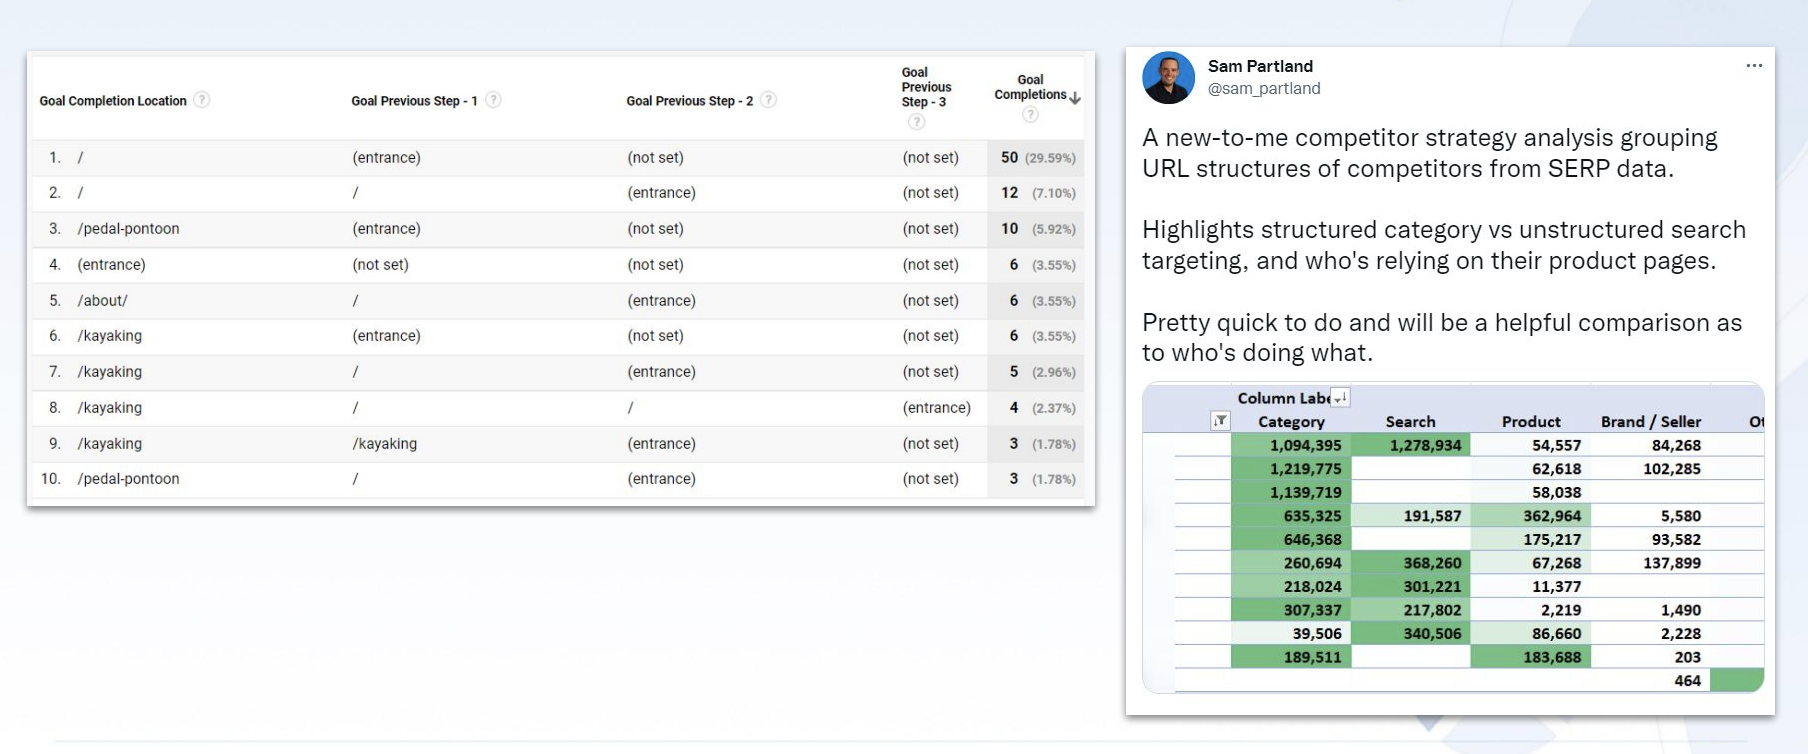Select (entrance) location in row 4
Viewport: 1808px width, 754px height.
[x=111, y=265]
